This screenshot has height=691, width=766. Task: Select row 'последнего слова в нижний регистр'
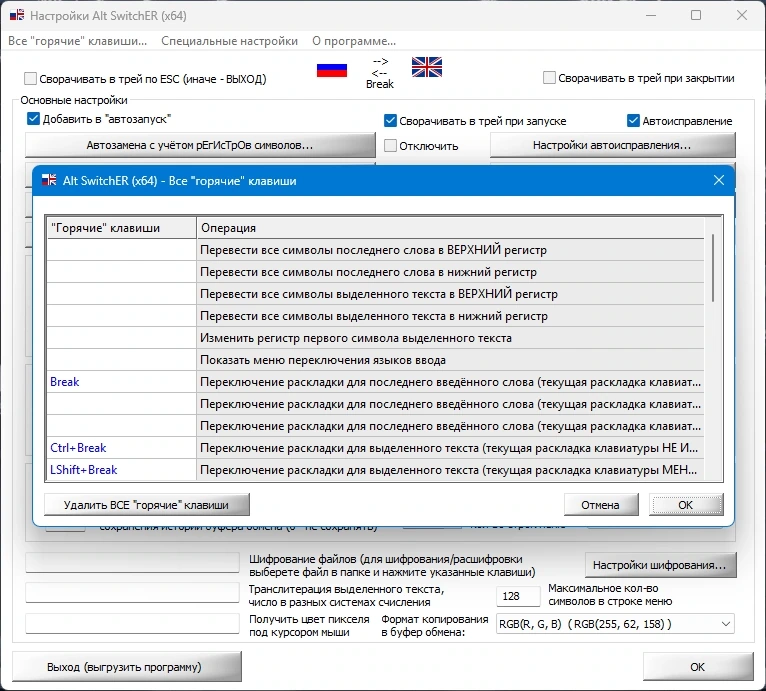point(450,272)
